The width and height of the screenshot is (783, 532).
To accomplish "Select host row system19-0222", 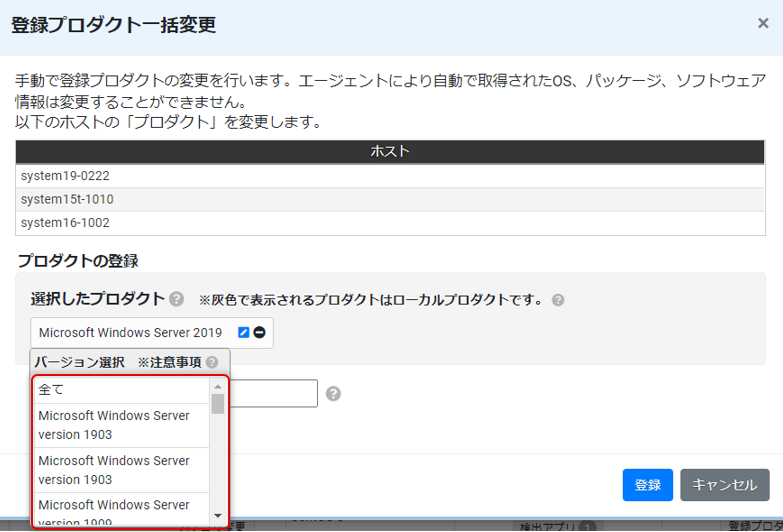I will point(390,176).
